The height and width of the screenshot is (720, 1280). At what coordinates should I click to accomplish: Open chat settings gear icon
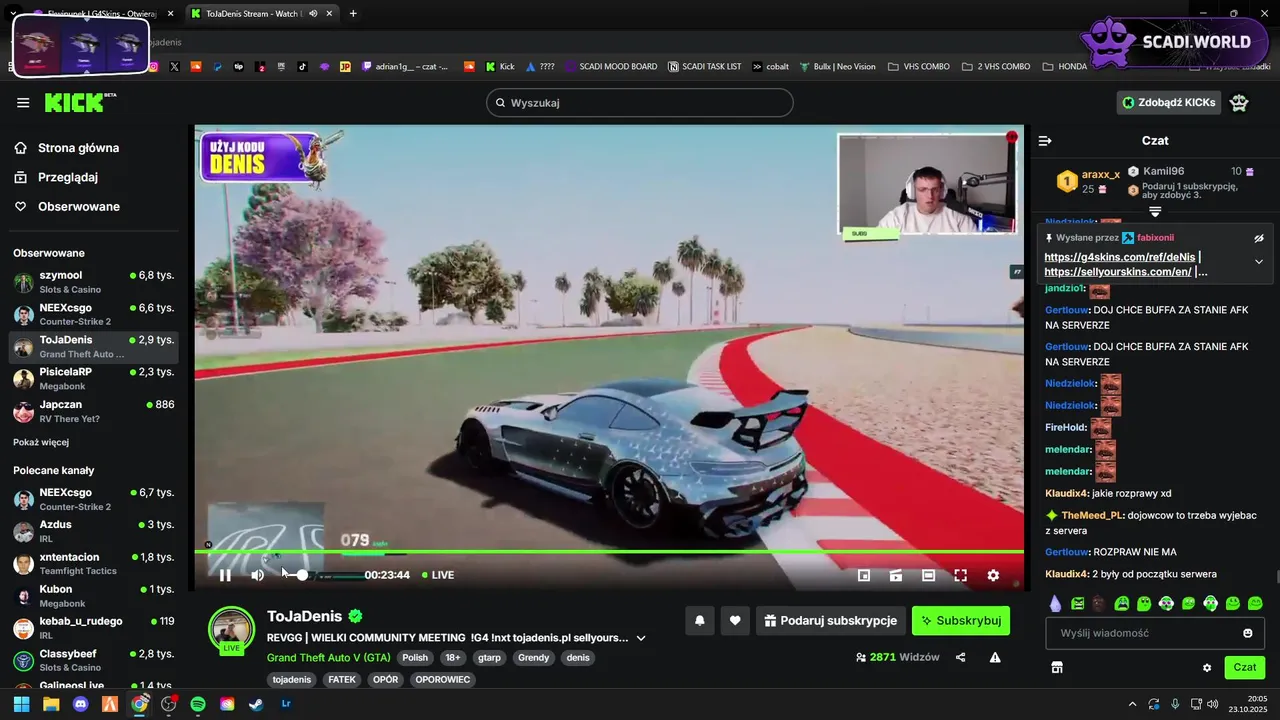point(1207,667)
